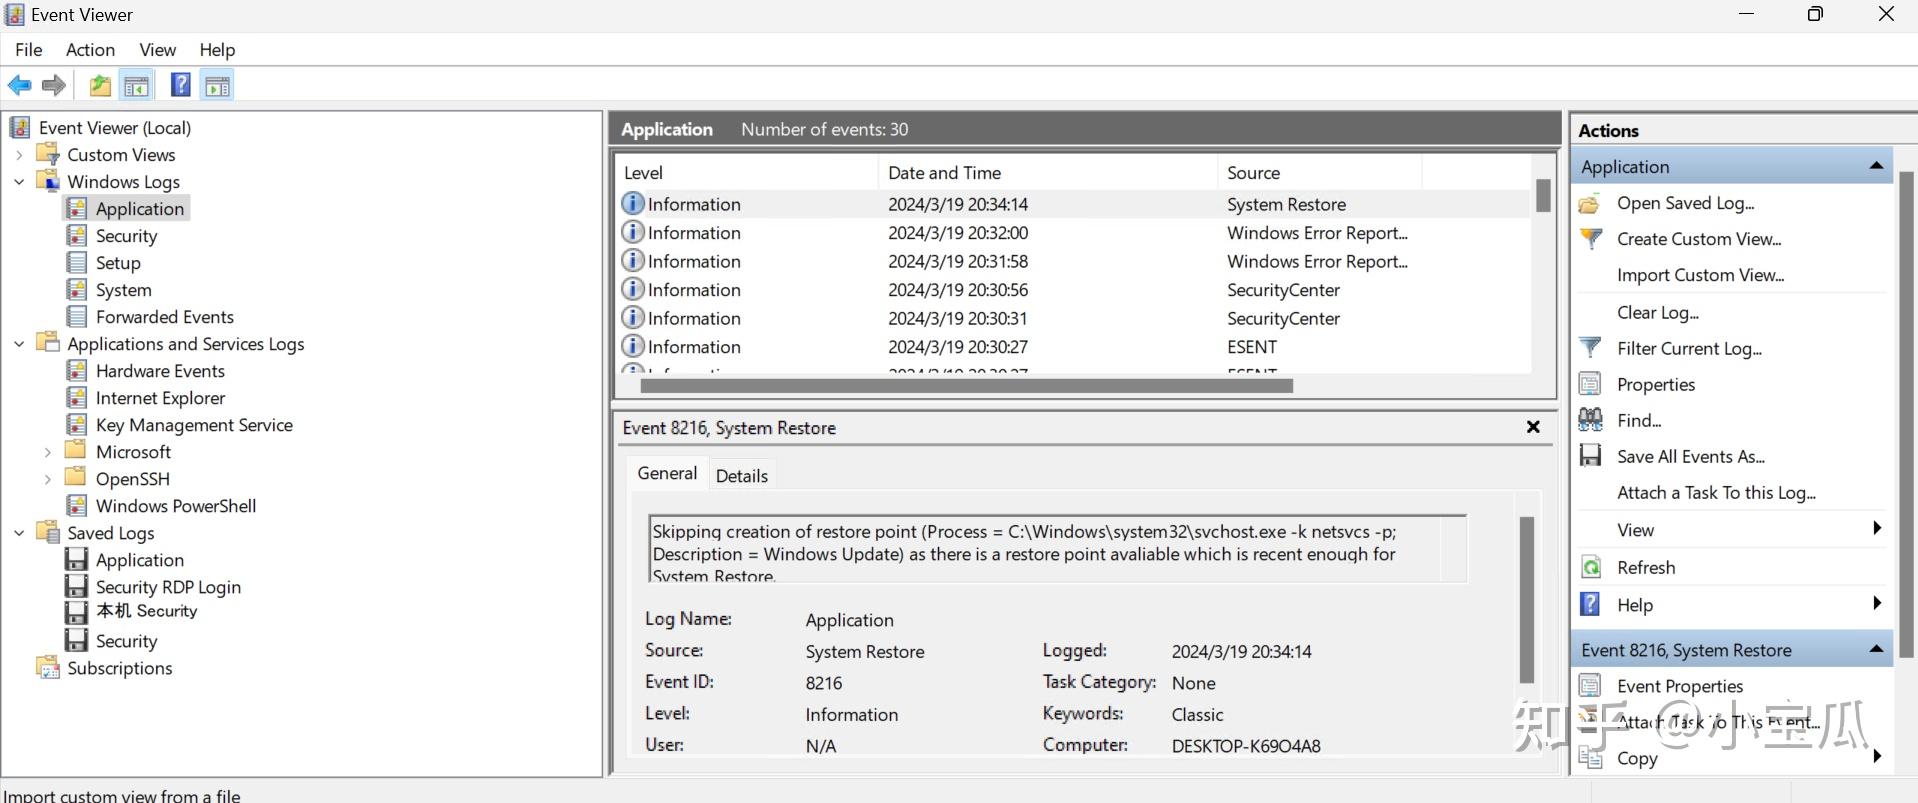Sort events by the Level column header
This screenshot has height=803, width=1918.
746,172
